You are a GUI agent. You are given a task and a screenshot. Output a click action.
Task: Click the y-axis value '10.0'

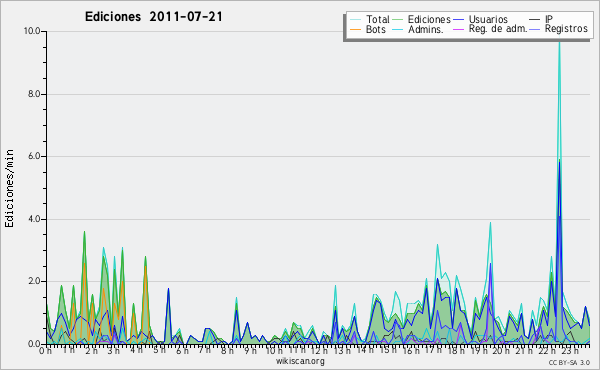pos(32,31)
